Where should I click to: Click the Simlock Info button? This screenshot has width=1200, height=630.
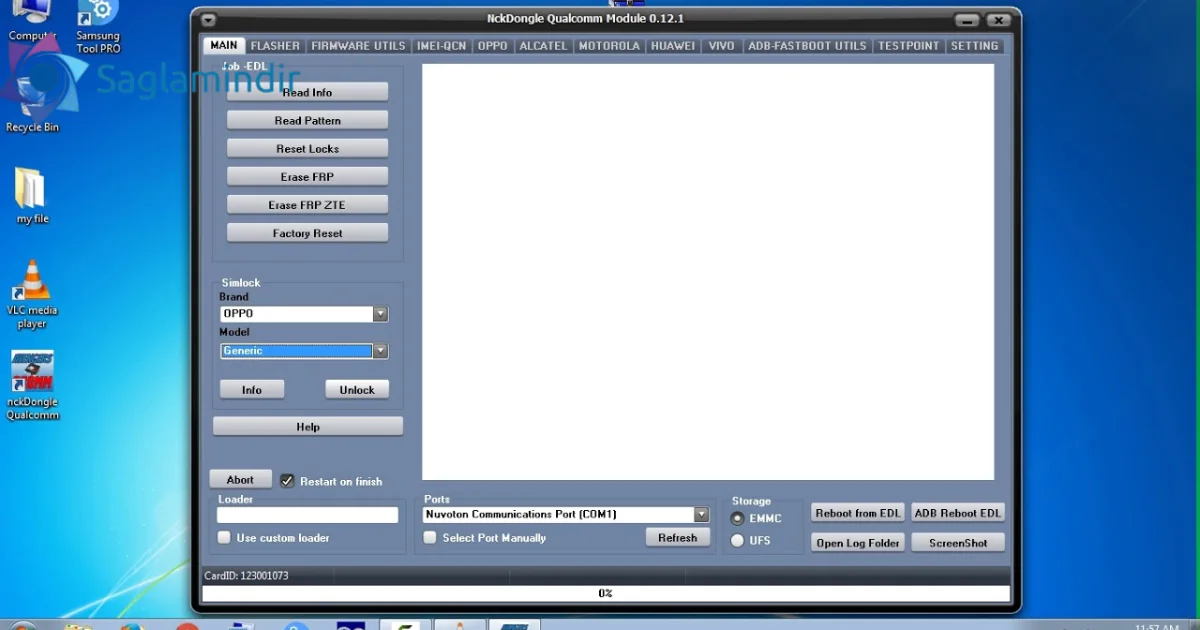(x=252, y=390)
